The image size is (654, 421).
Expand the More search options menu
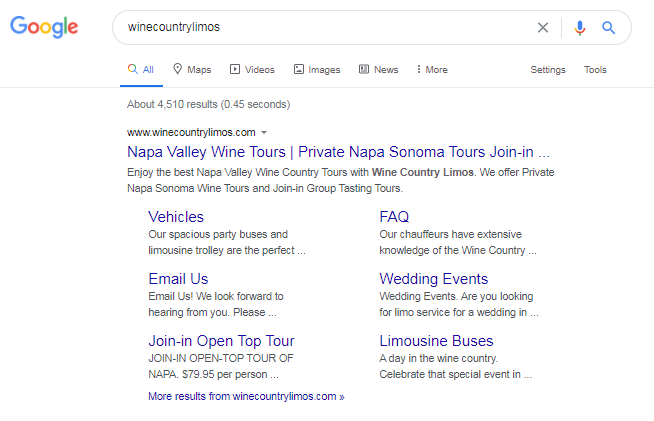click(x=431, y=70)
